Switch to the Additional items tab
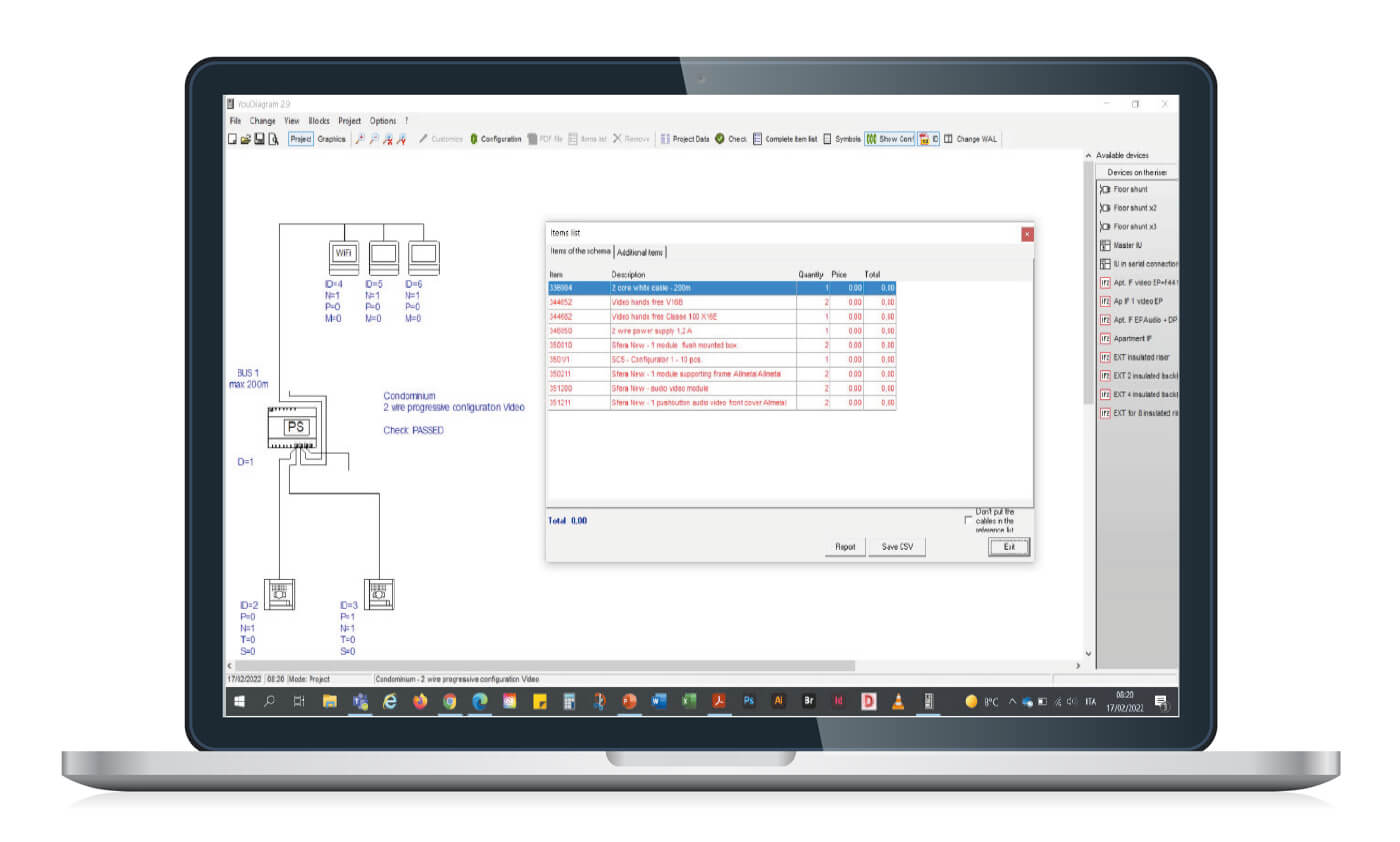Image resolution: width=1400 pixels, height=842 pixels. coord(640,252)
